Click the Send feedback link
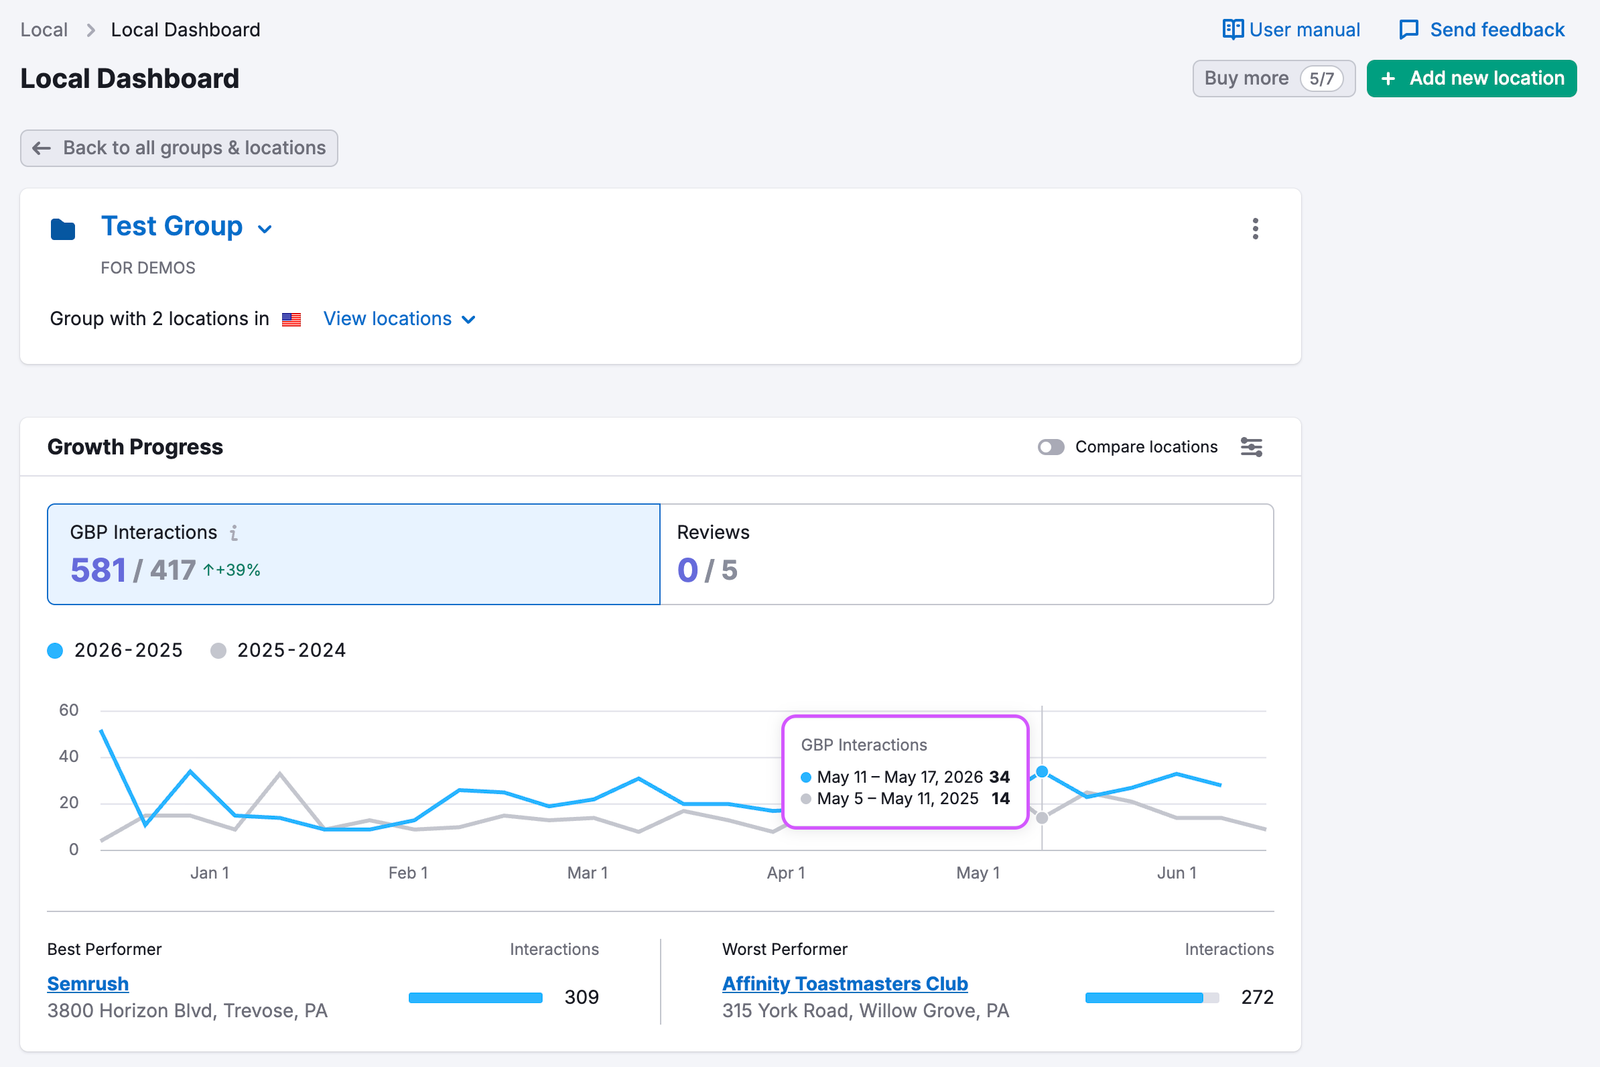This screenshot has width=1600, height=1067. [x=1481, y=30]
